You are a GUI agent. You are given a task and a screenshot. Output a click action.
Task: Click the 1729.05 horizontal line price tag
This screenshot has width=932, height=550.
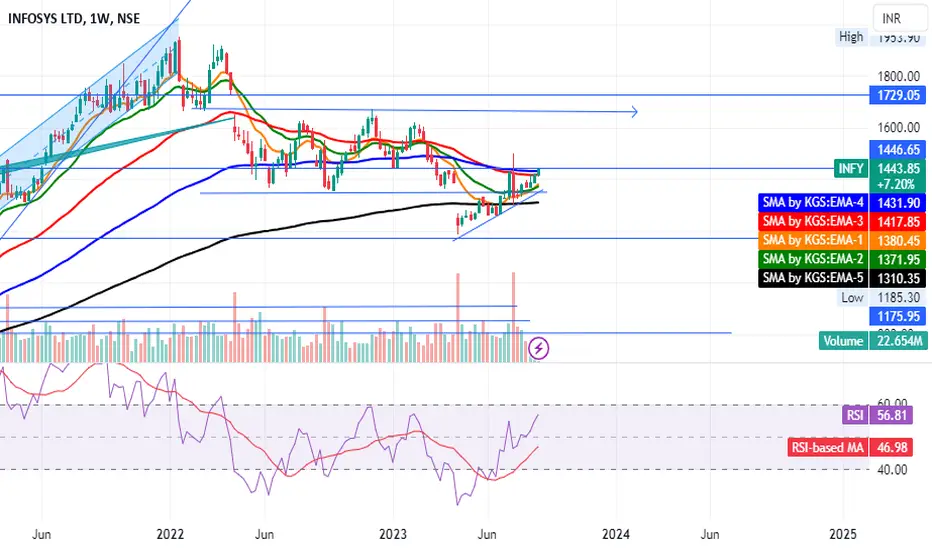coord(898,95)
